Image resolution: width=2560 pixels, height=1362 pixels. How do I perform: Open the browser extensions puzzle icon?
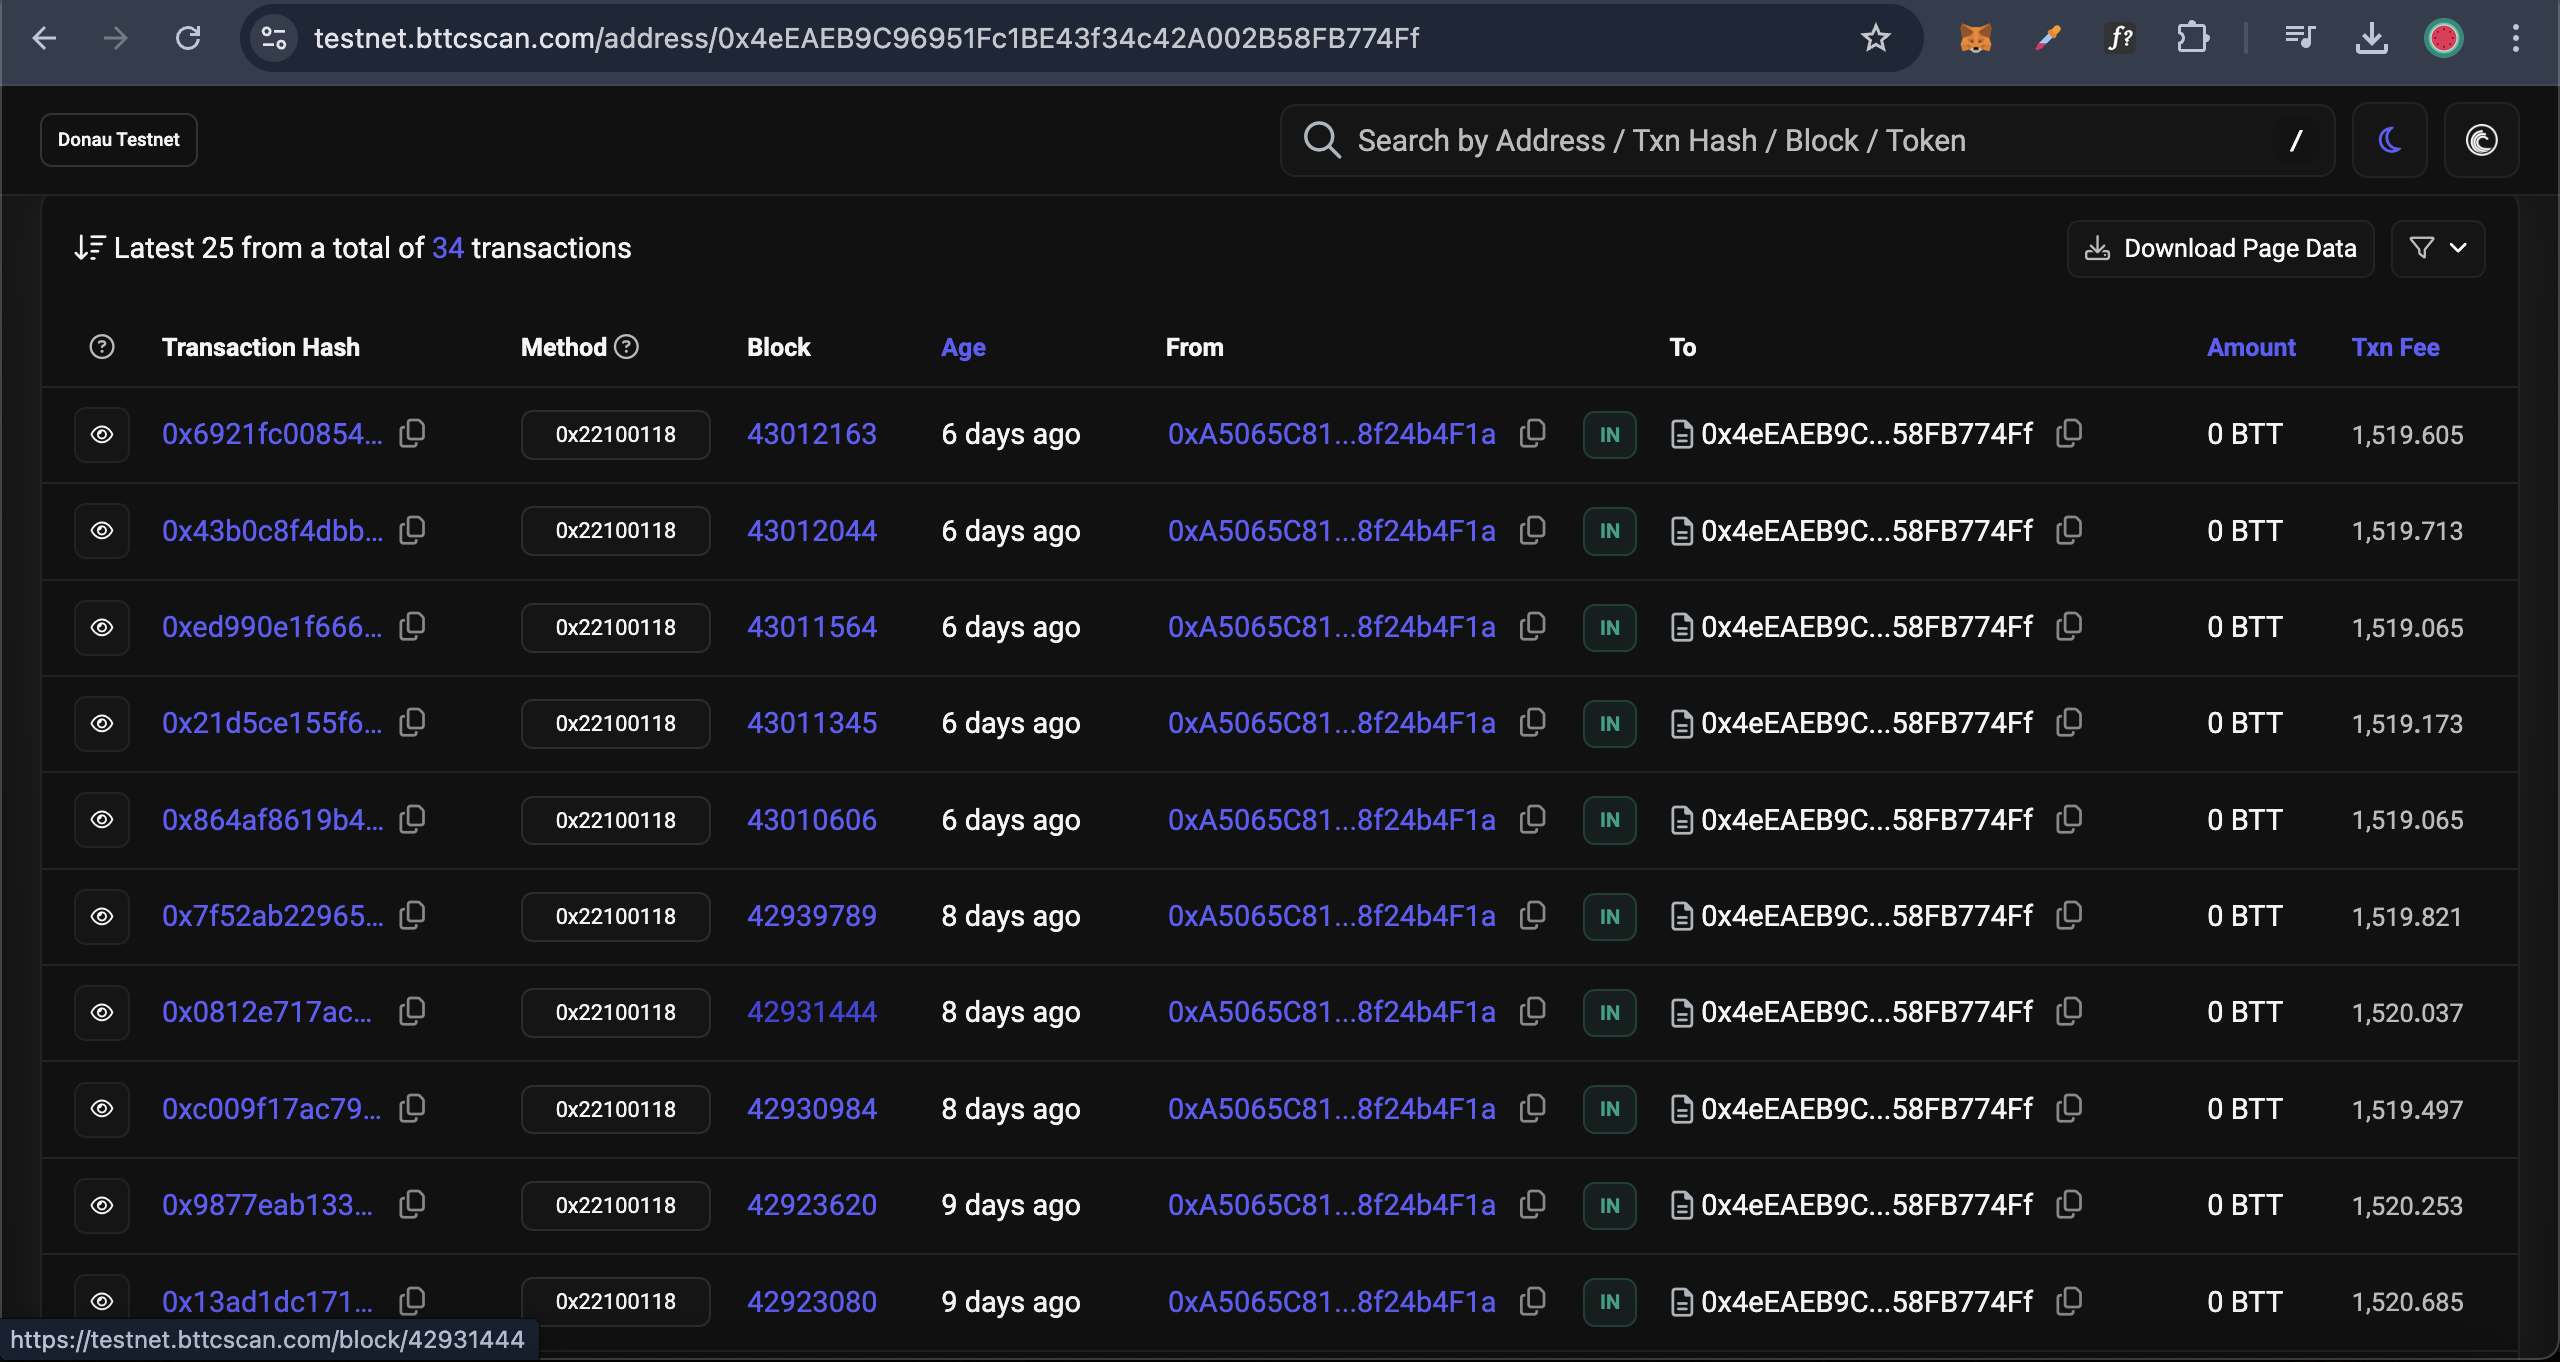coord(2192,38)
